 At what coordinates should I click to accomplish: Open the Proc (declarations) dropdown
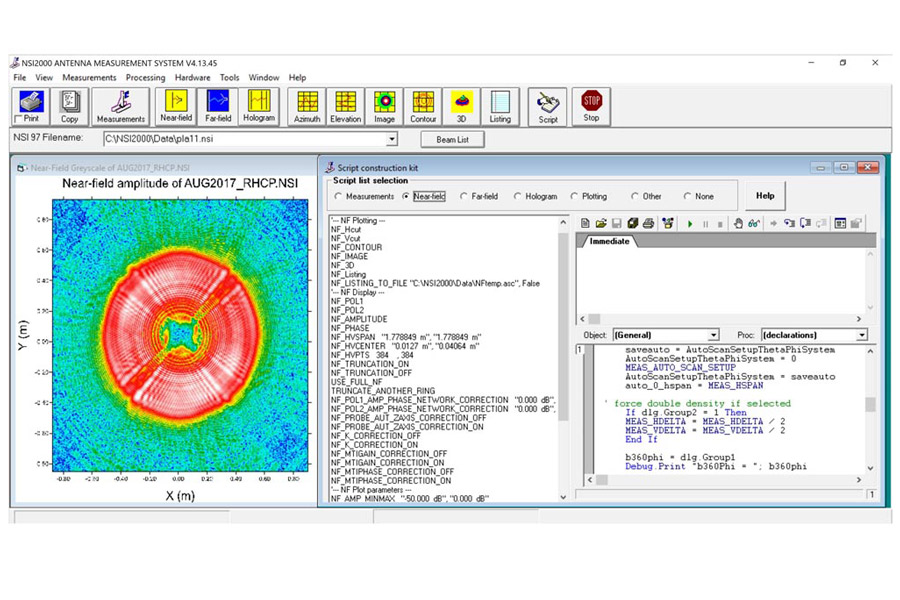(861, 335)
